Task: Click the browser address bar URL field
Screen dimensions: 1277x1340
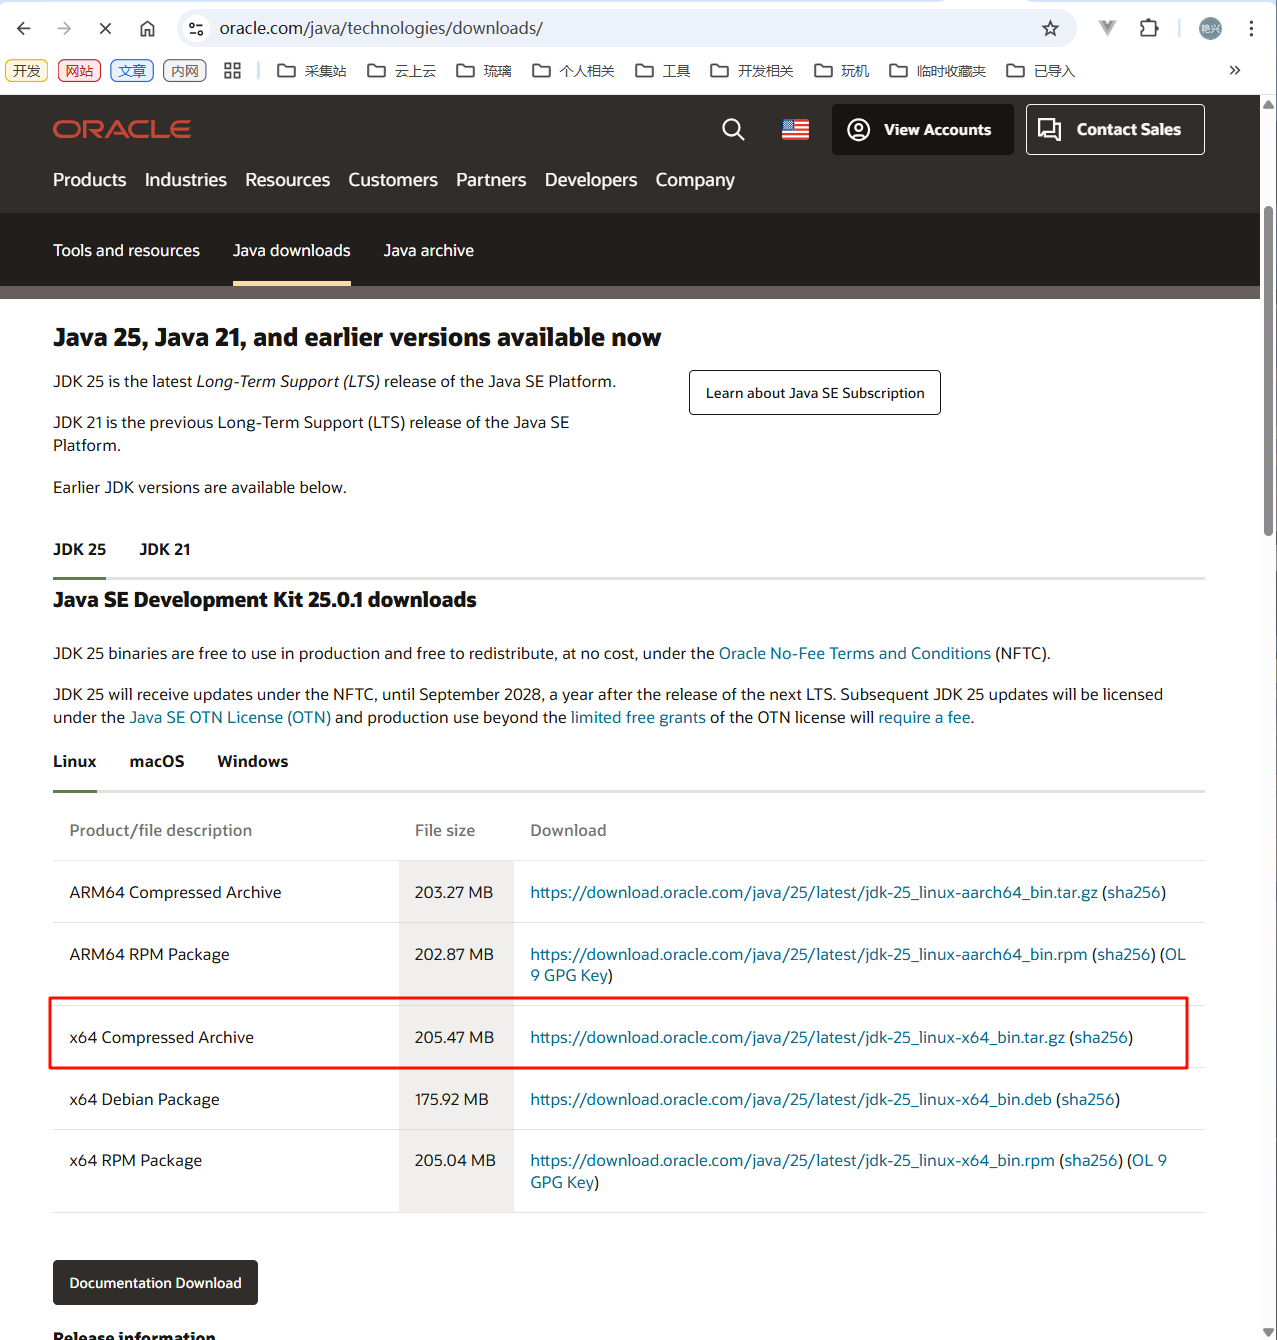Action: tap(600, 29)
